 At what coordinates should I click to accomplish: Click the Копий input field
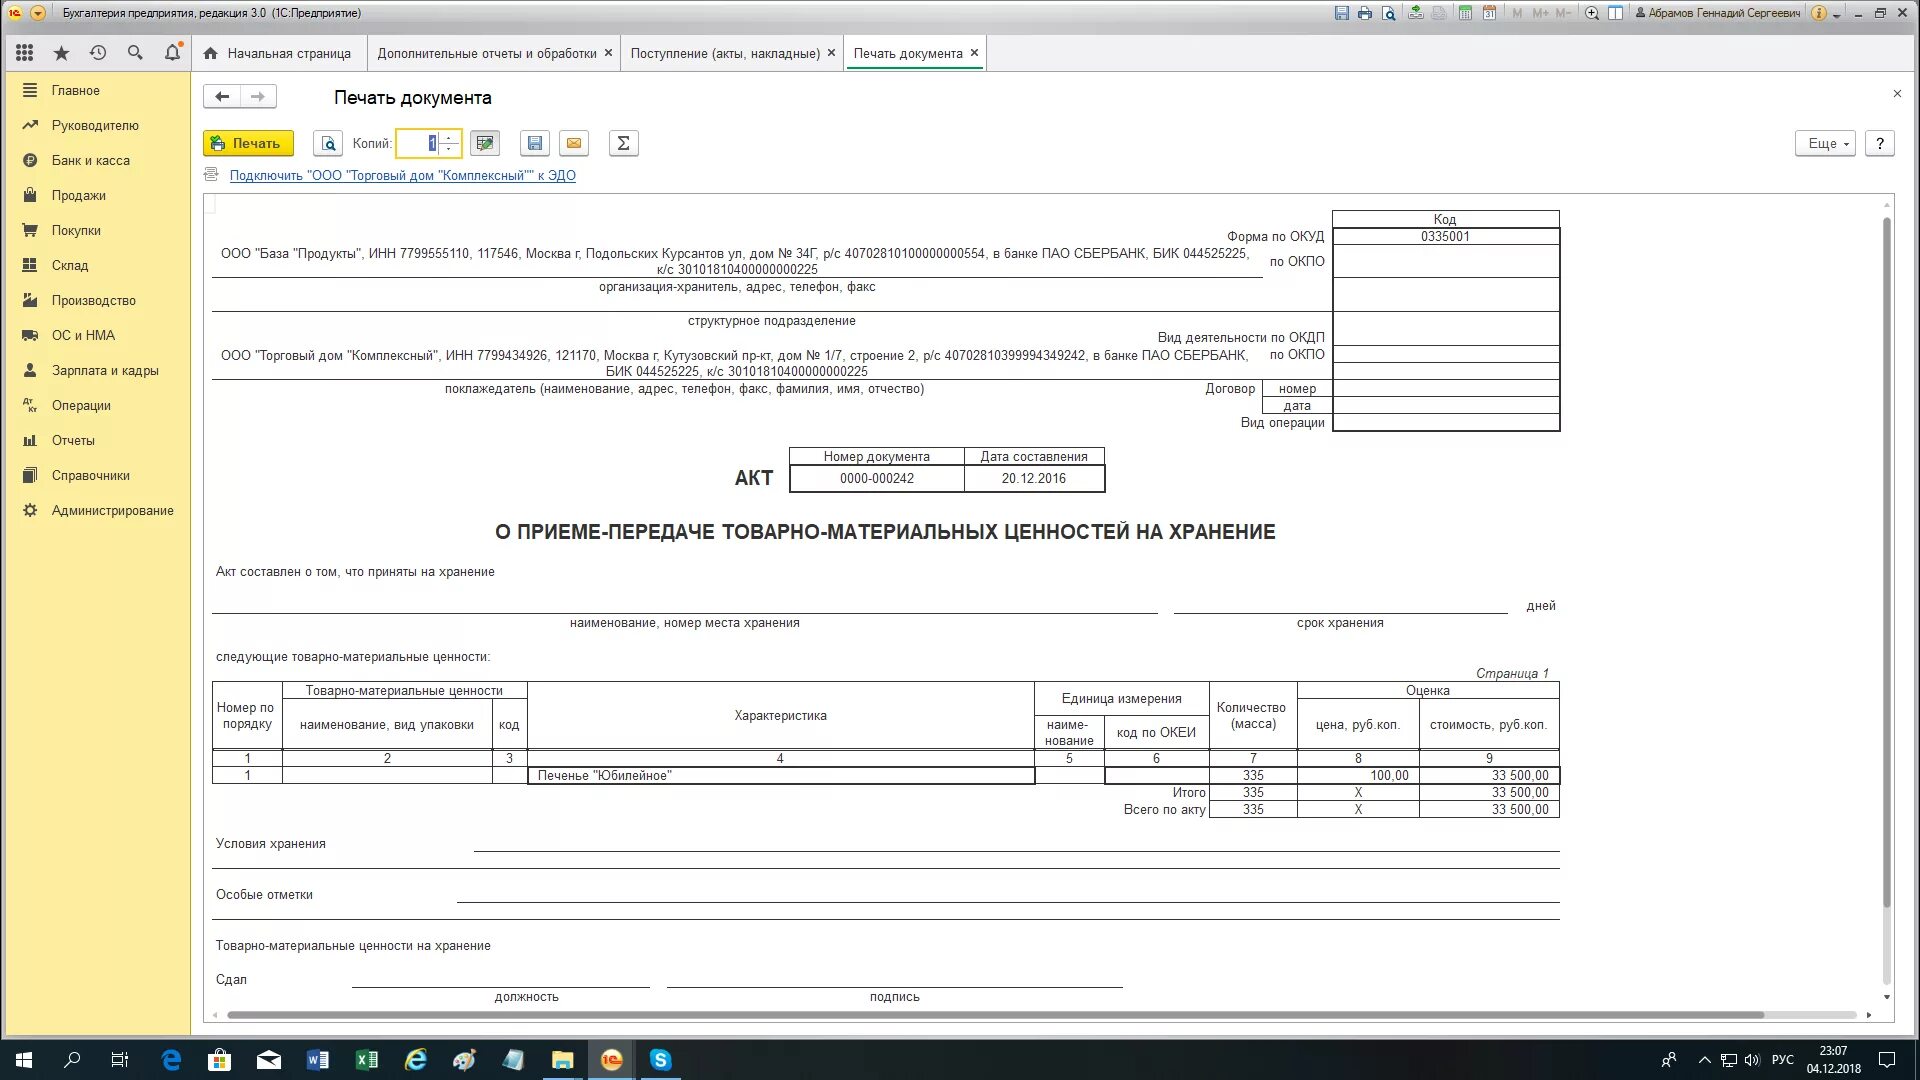point(418,143)
